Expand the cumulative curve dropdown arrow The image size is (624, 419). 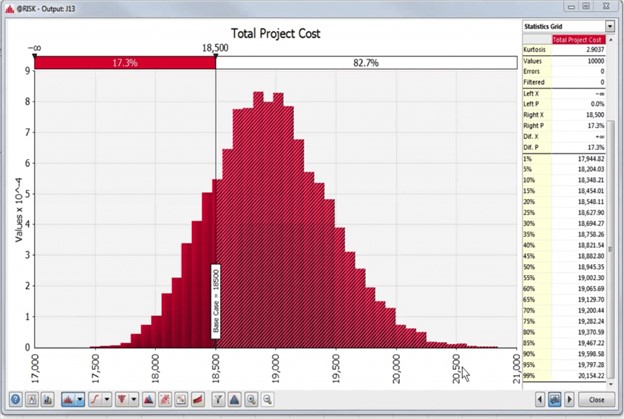[108, 400]
